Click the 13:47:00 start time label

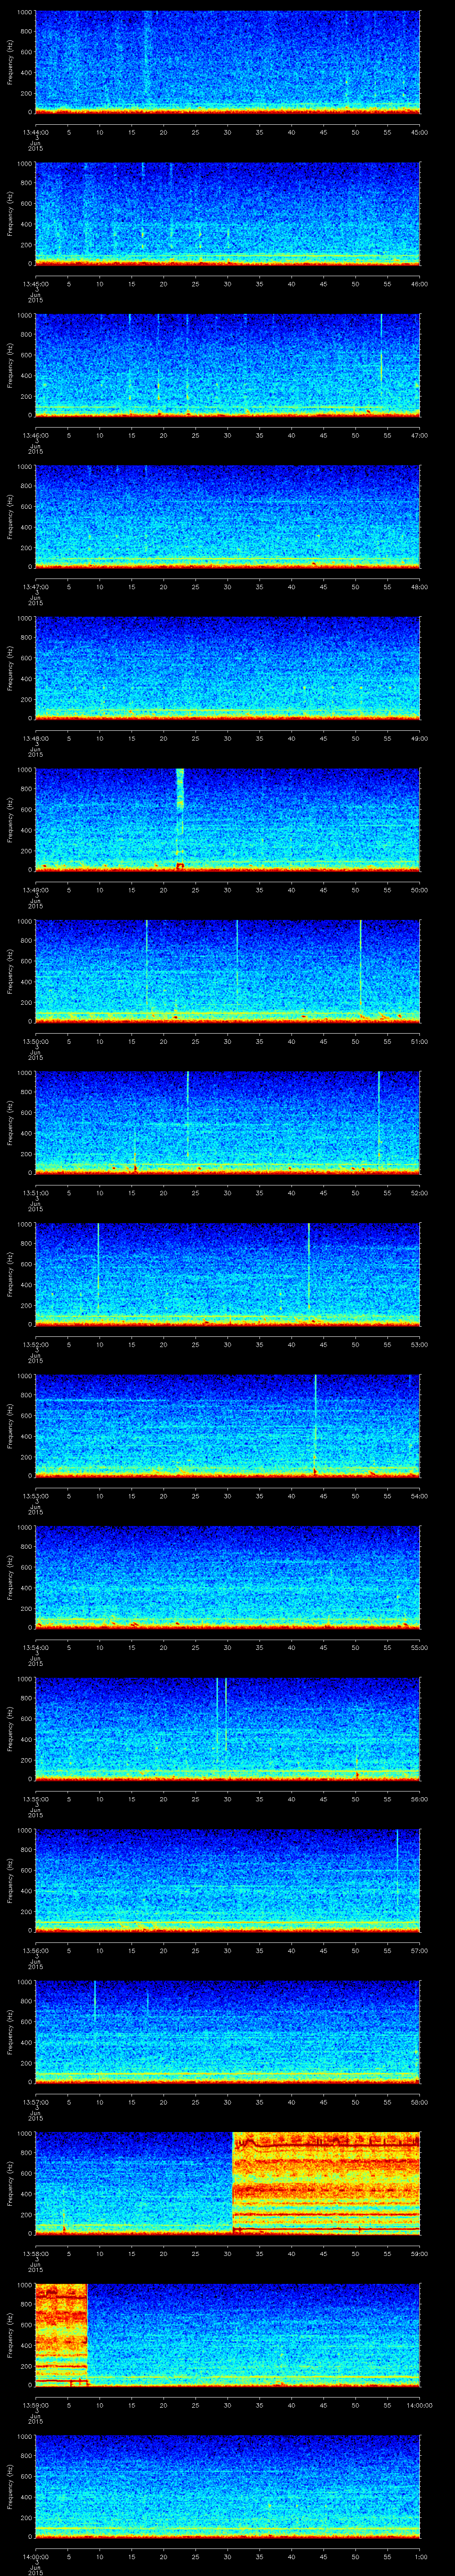pyautogui.click(x=35, y=586)
